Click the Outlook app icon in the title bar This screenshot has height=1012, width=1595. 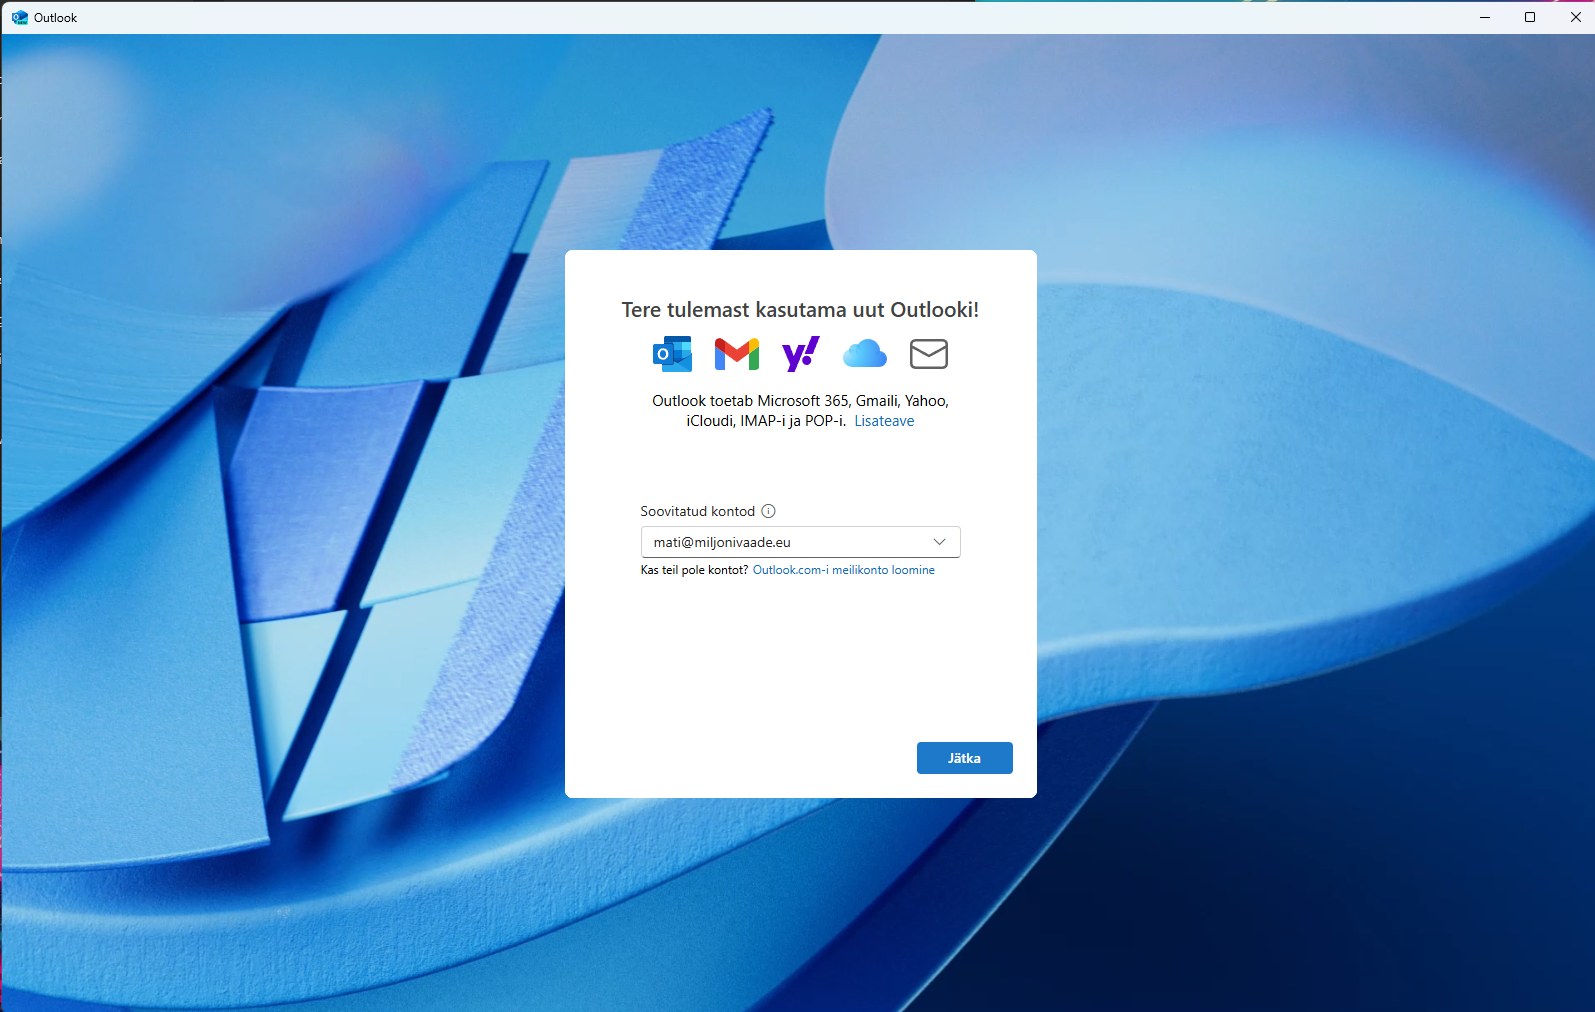coord(19,17)
